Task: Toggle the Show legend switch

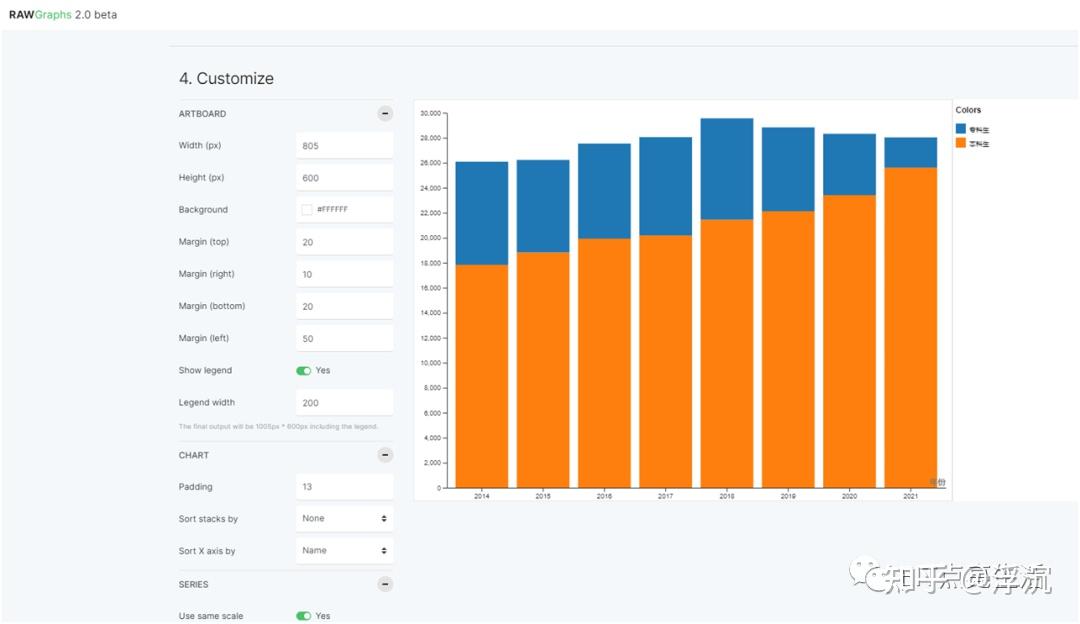Action: pos(304,371)
